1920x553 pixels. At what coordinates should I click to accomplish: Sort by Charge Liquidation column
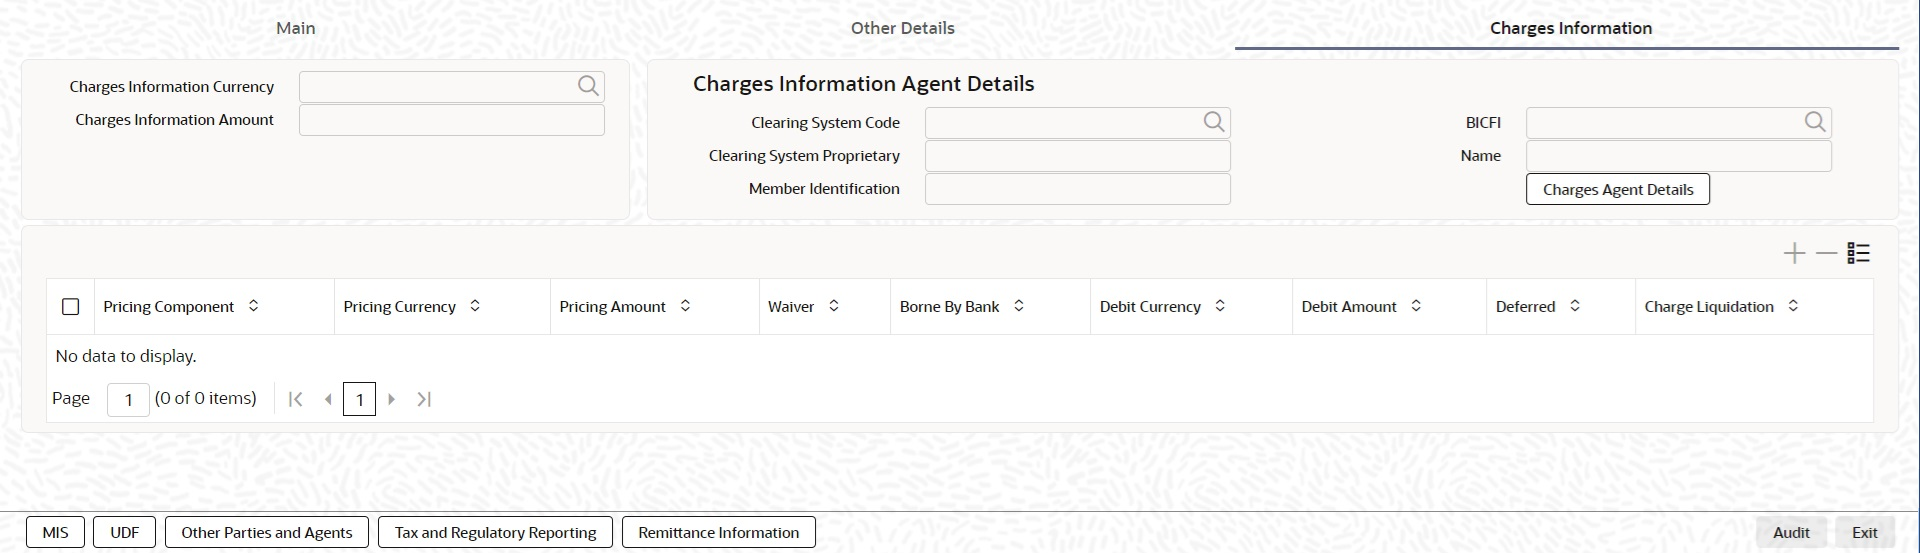(x=1793, y=306)
